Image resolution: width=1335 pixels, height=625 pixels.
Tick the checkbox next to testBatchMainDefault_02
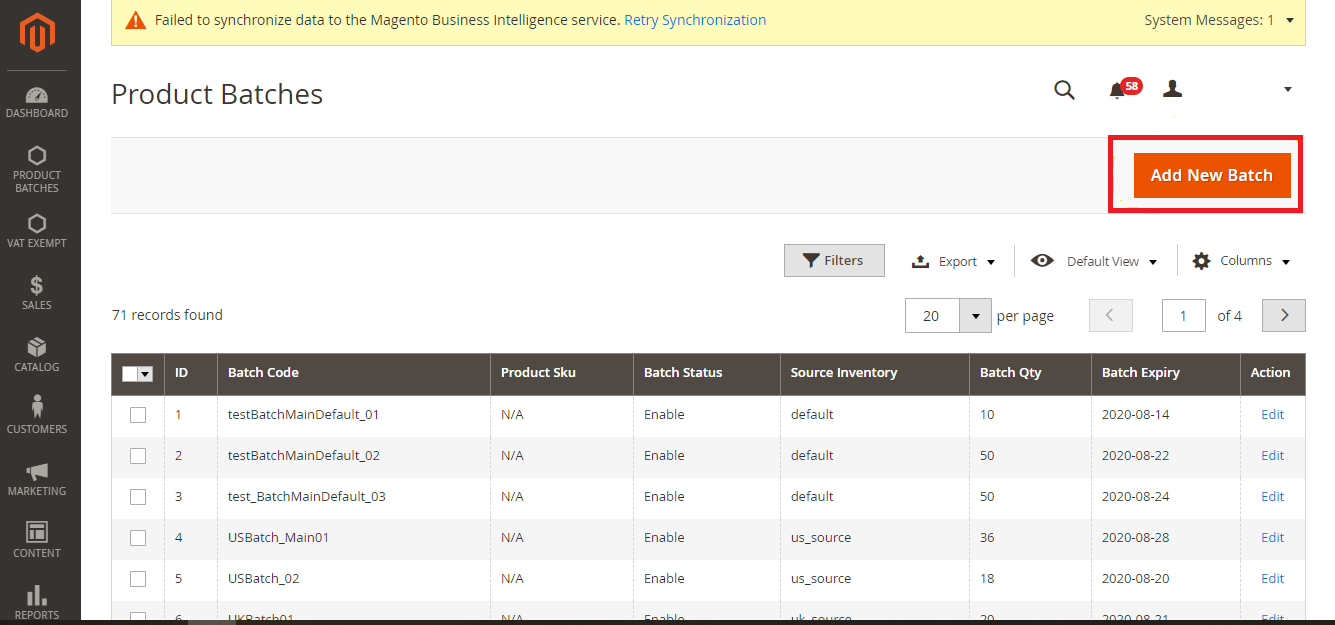point(137,455)
